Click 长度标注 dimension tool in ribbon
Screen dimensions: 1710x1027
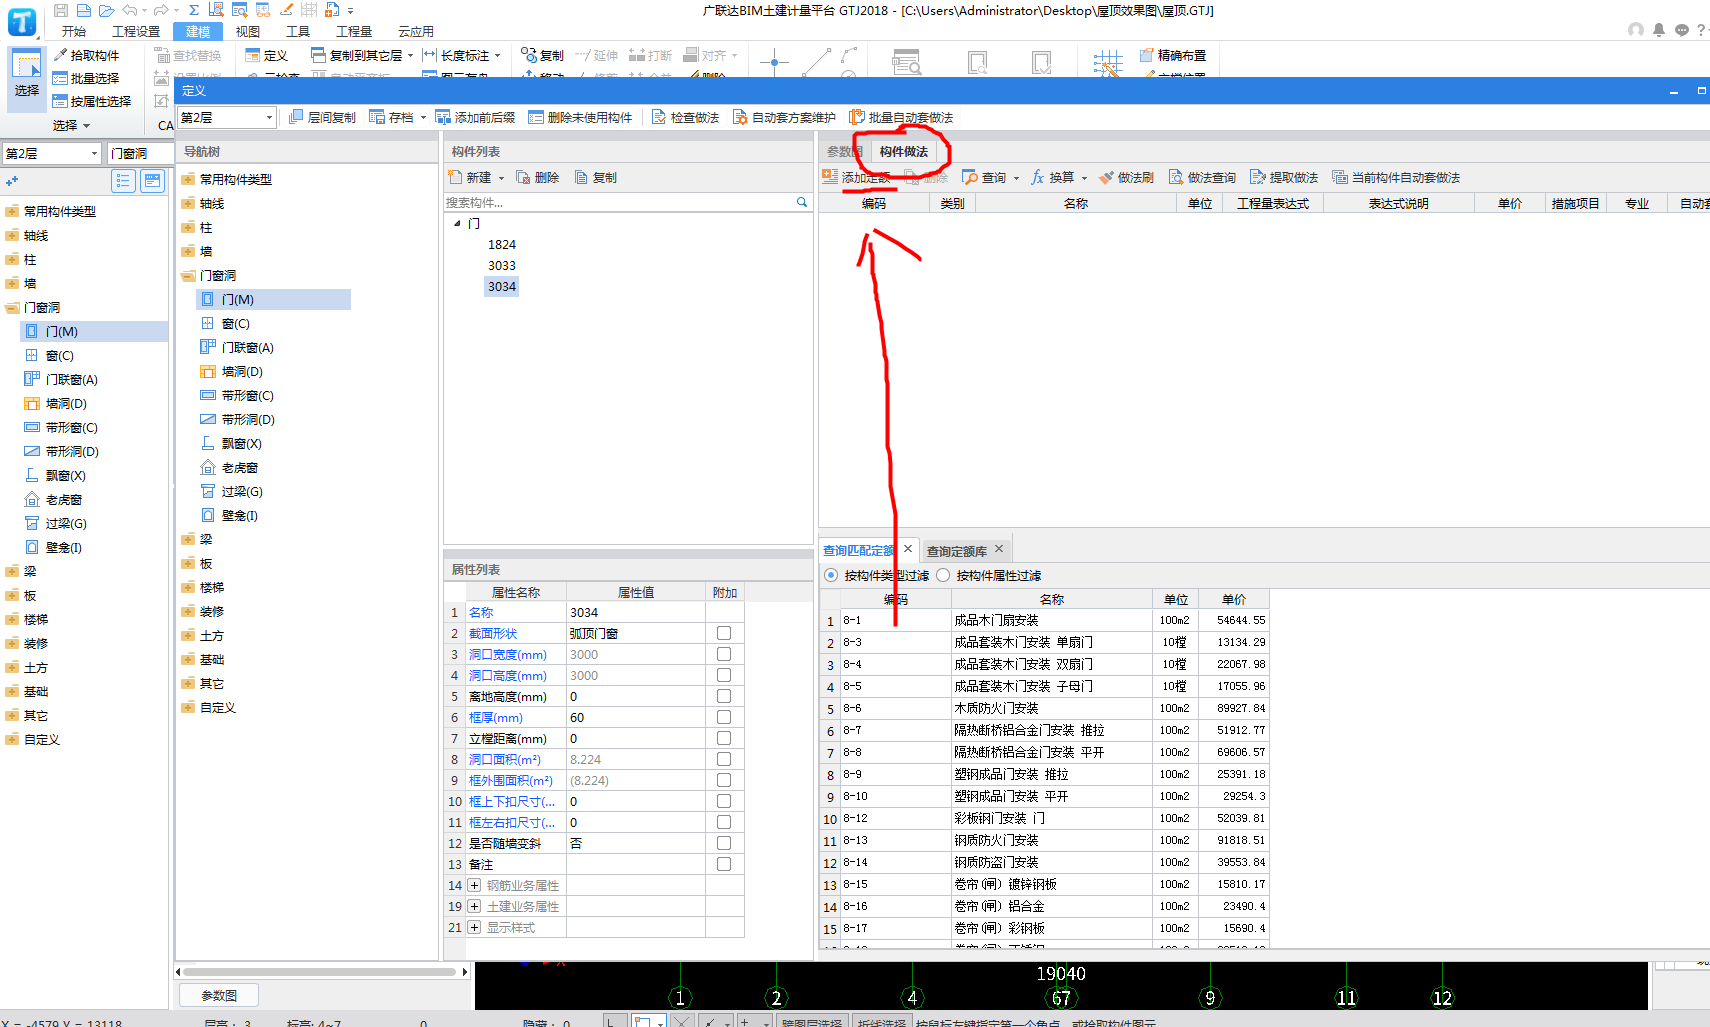click(456, 55)
